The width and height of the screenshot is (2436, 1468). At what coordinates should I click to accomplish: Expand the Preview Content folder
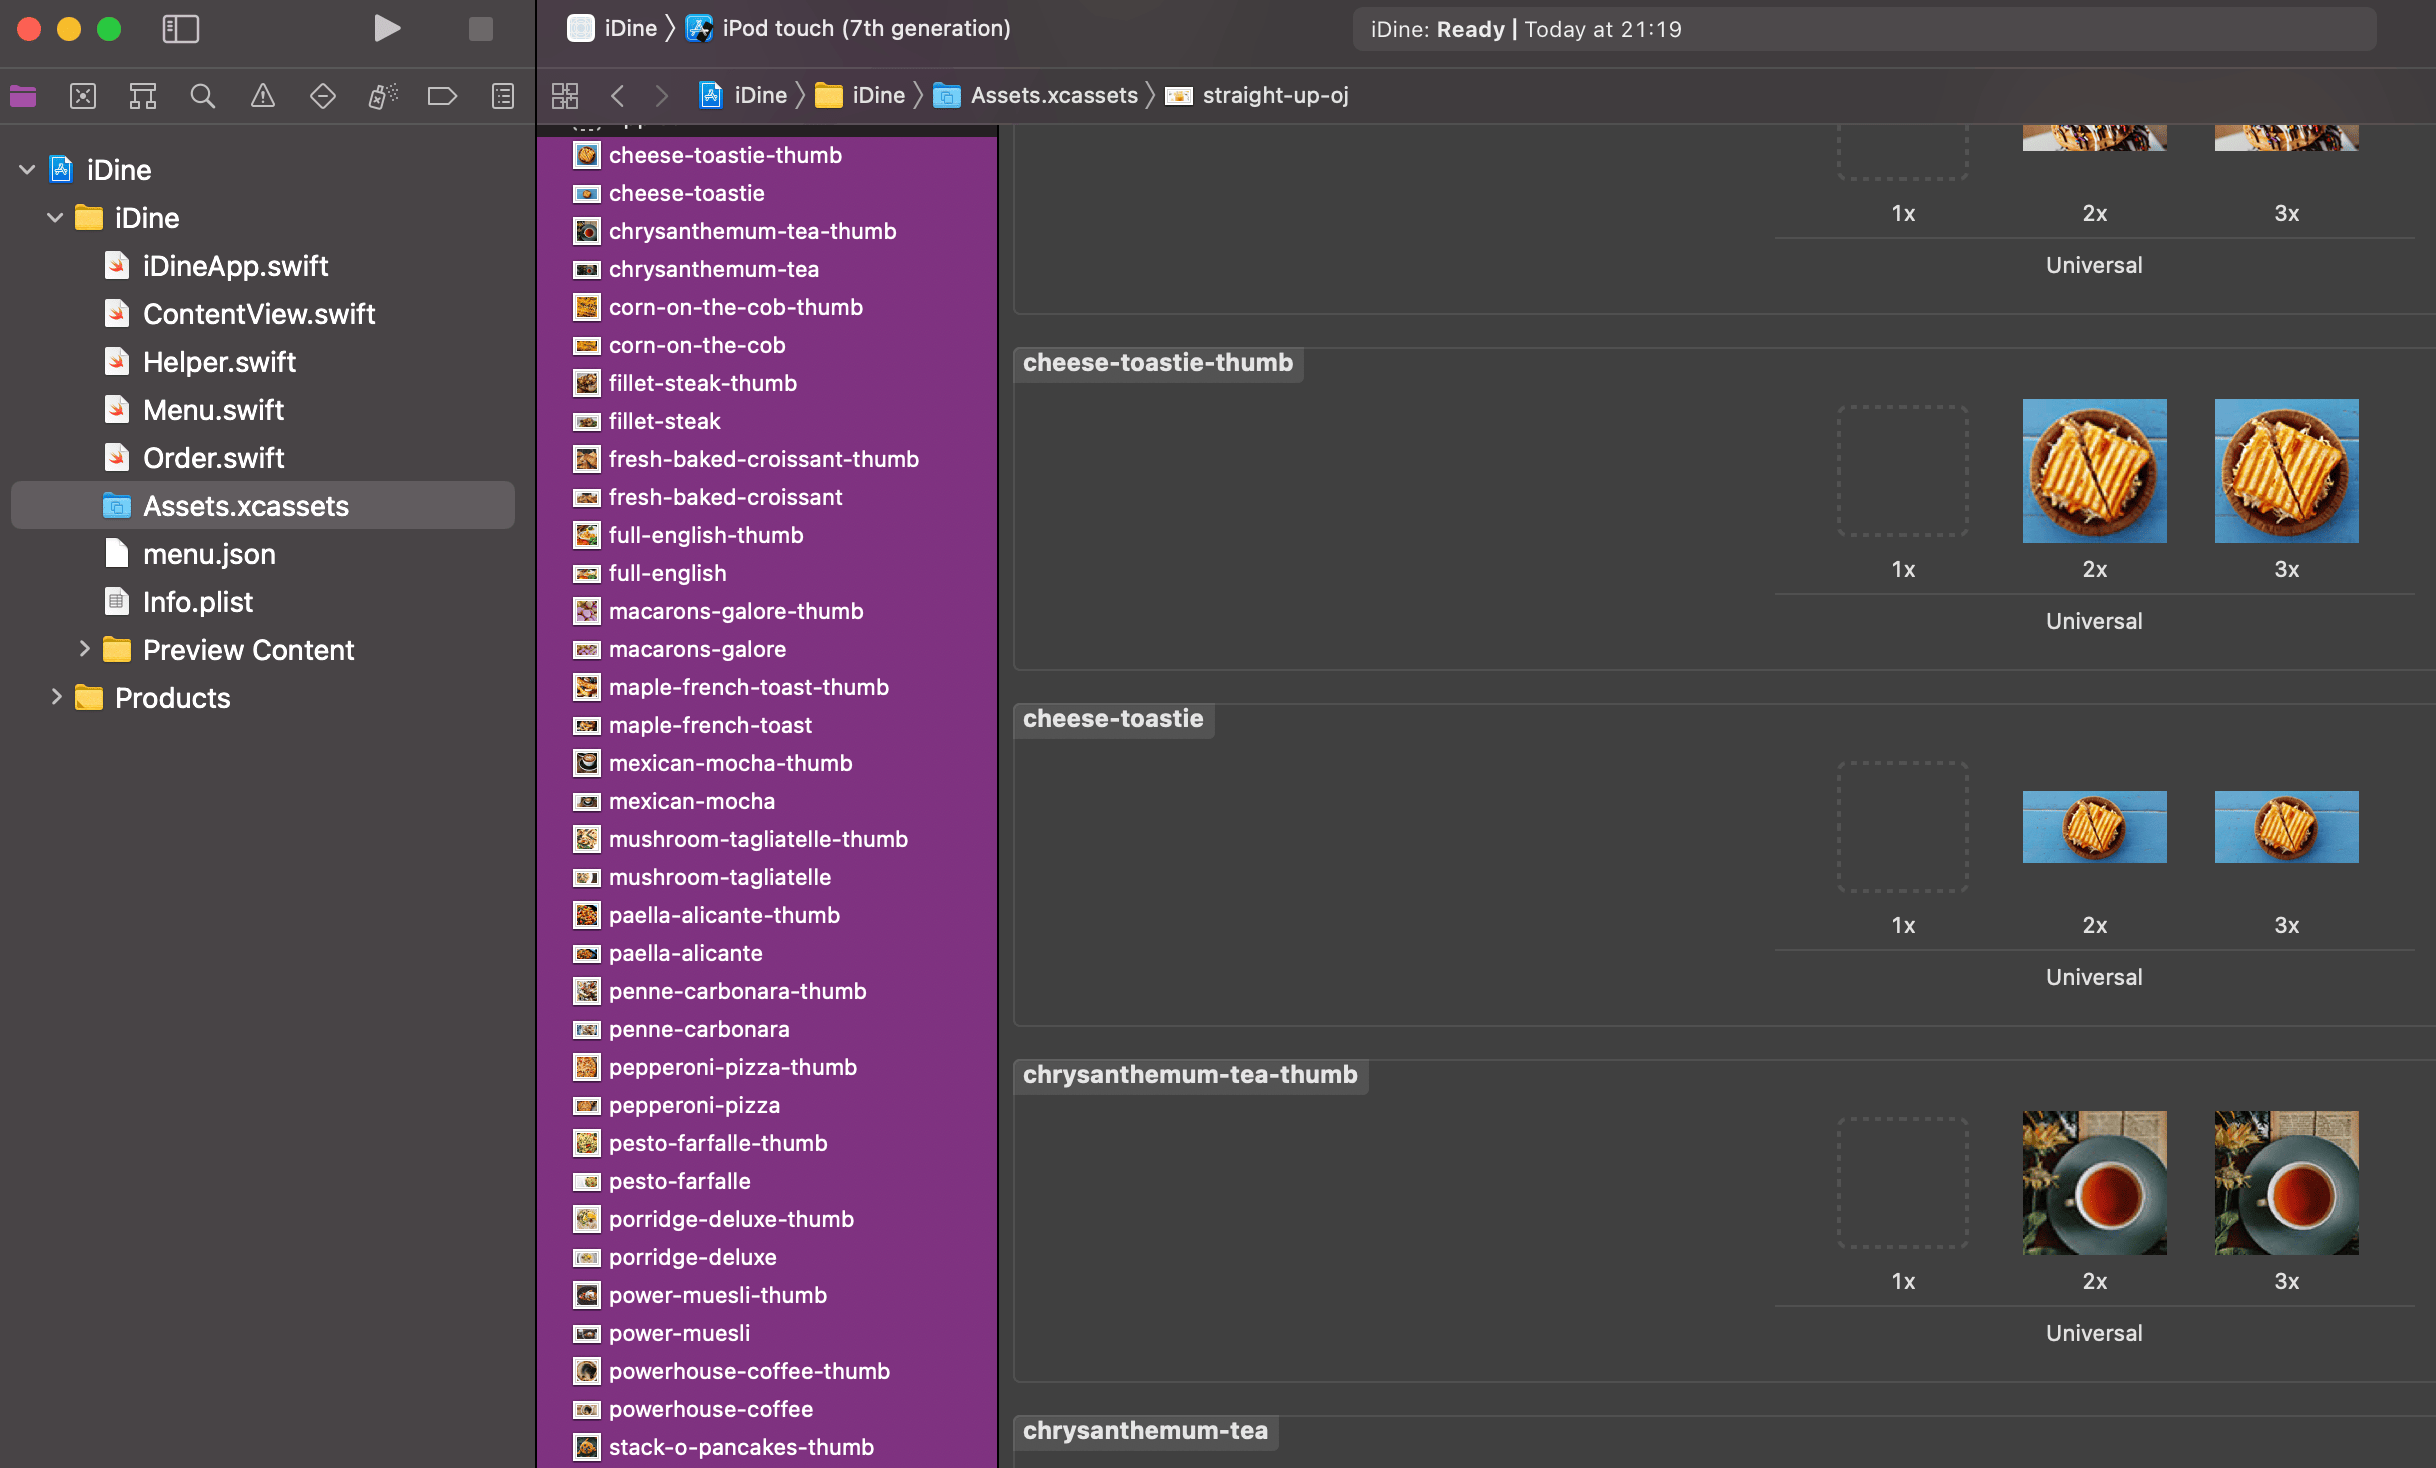click(x=84, y=650)
